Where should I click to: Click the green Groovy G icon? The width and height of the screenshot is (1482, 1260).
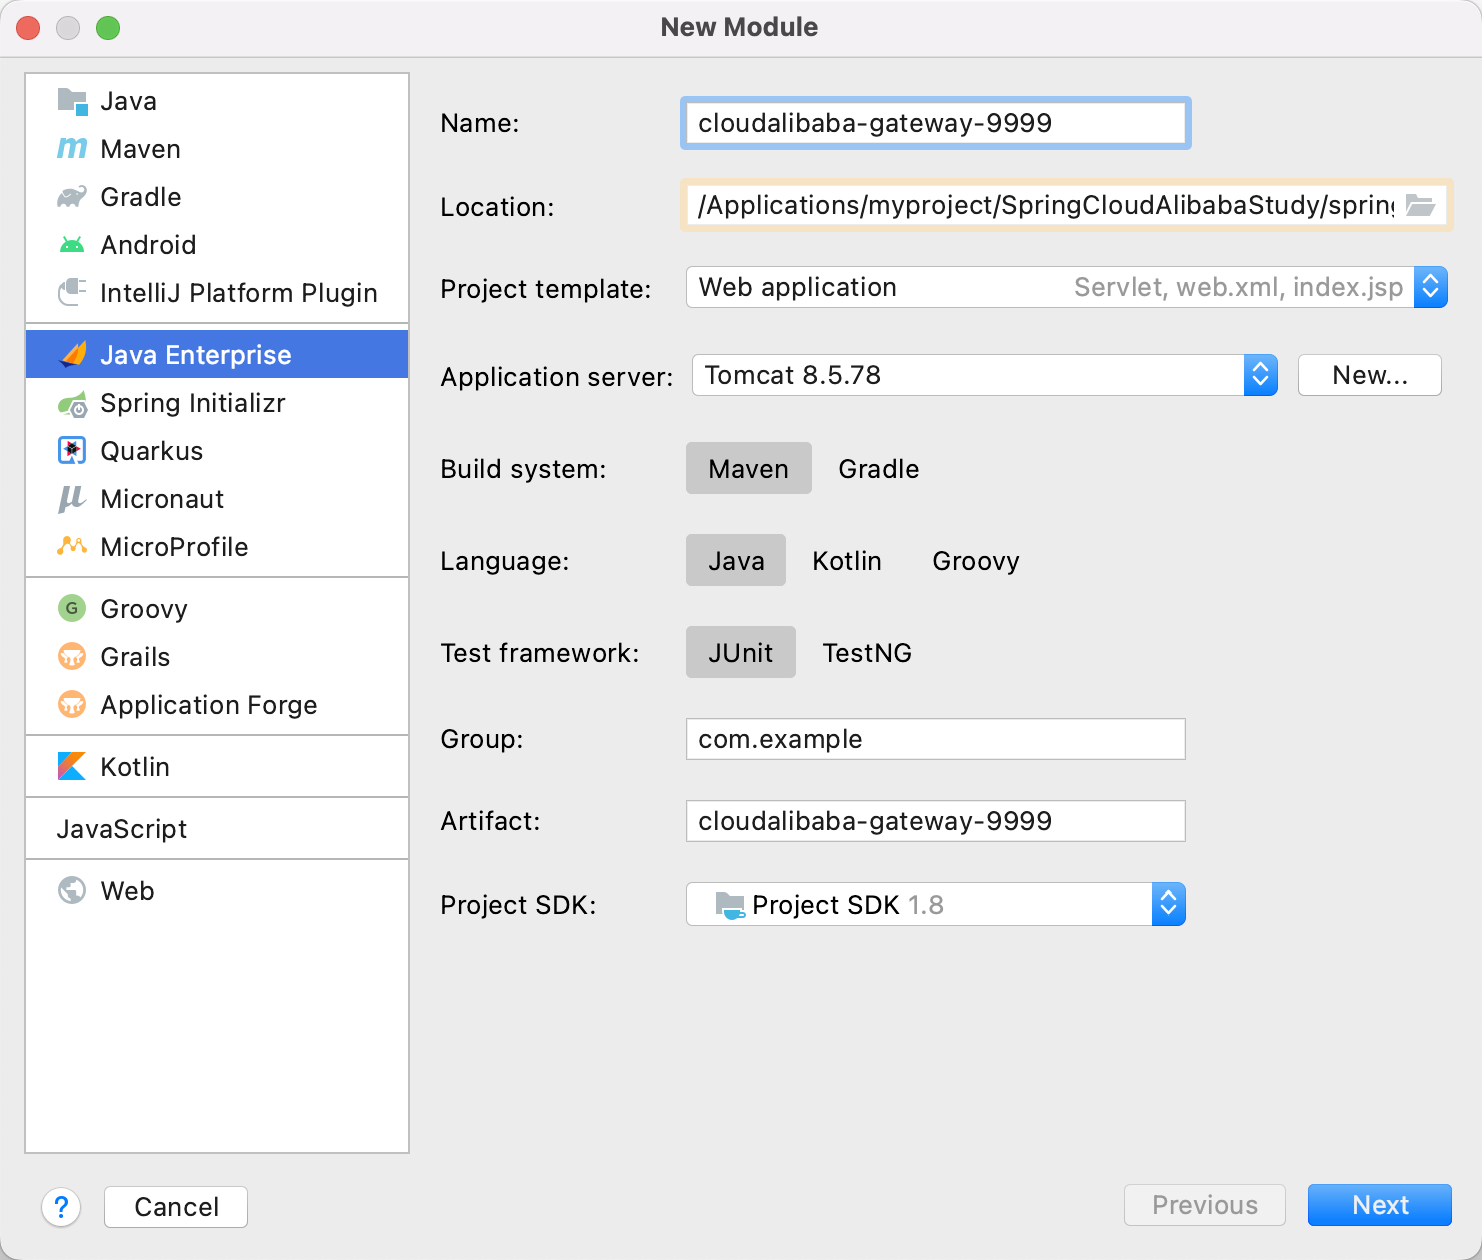point(72,609)
